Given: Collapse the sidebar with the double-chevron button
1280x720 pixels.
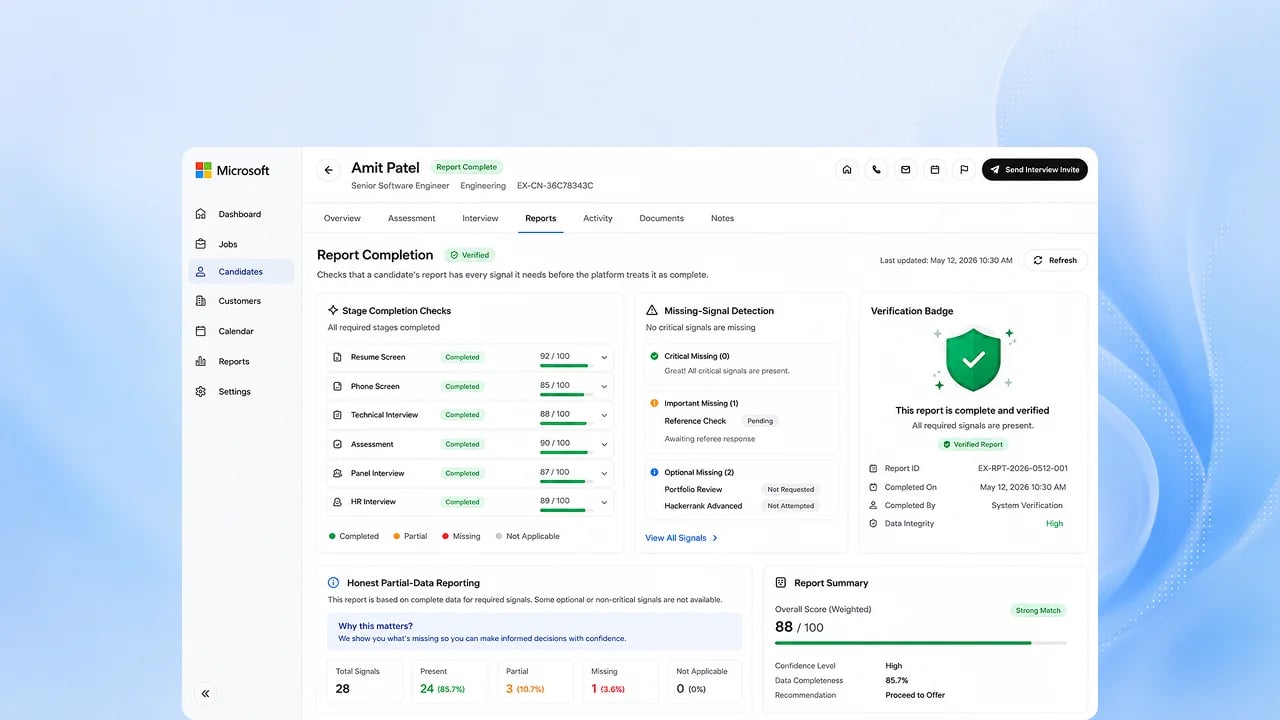Looking at the screenshot, I should click(x=206, y=693).
